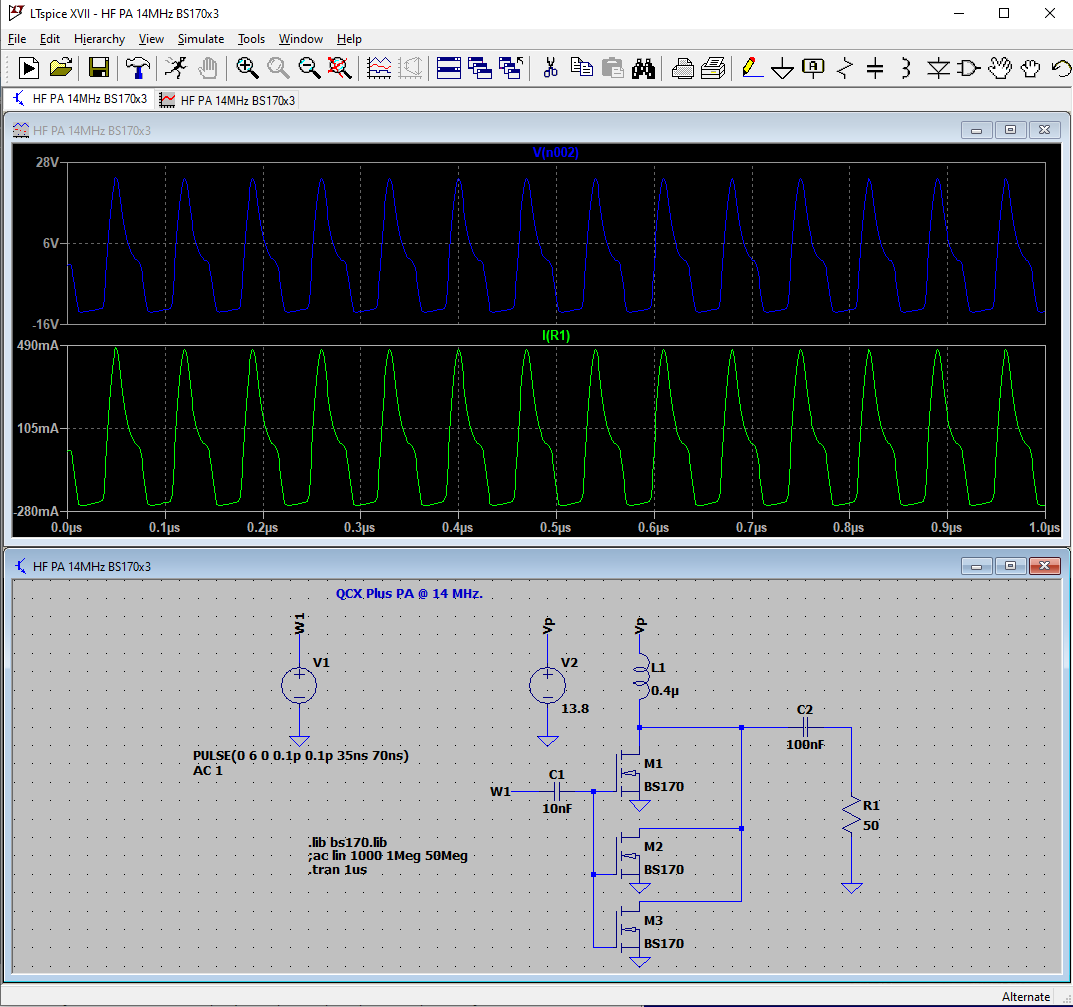Viewport: 1073px width, 1007px height.
Task: Click the PULSE source definition text
Action: 301,756
